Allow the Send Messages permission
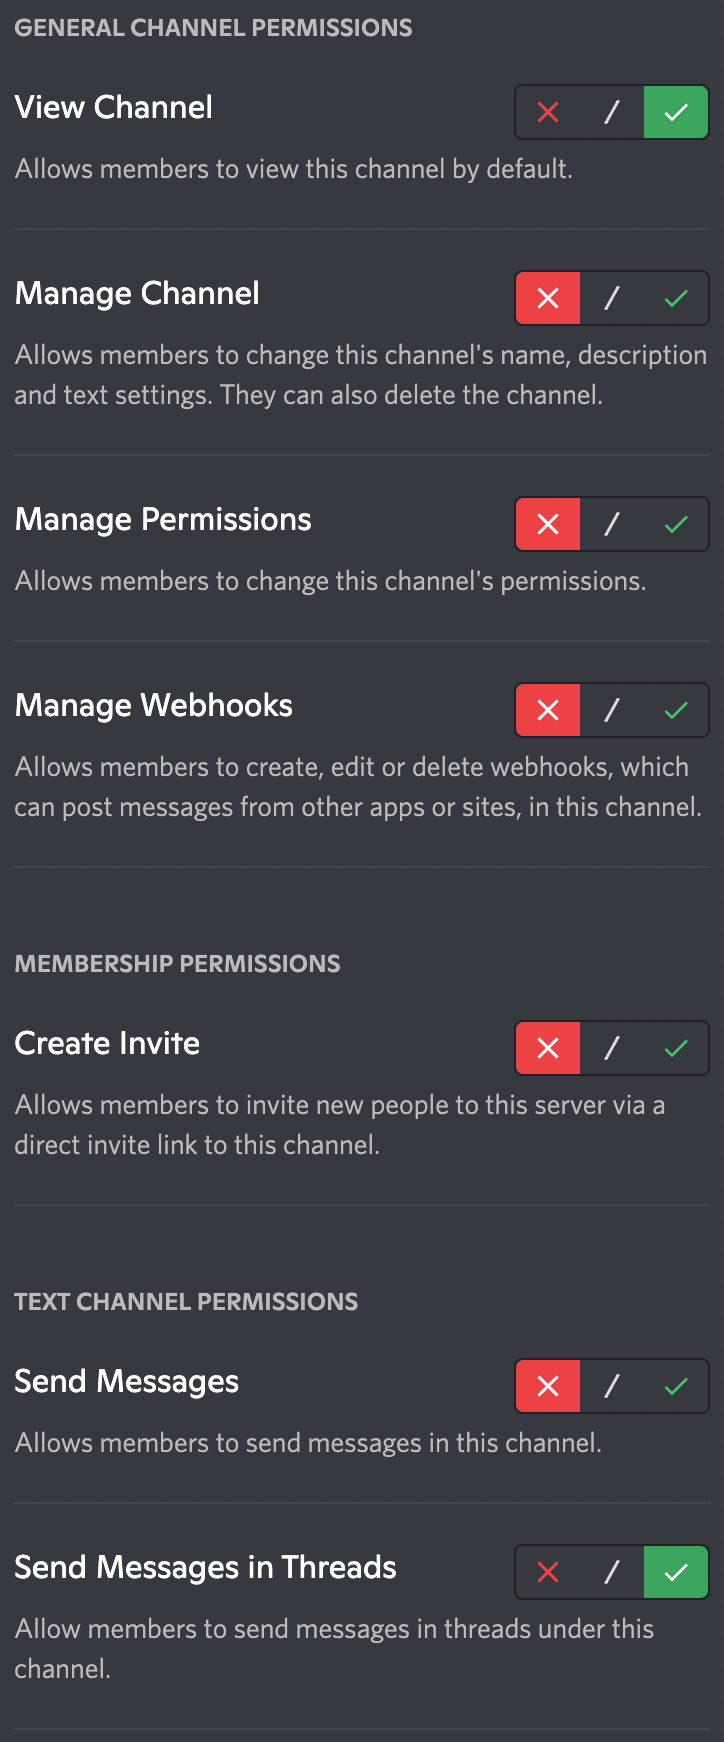 676,1386
